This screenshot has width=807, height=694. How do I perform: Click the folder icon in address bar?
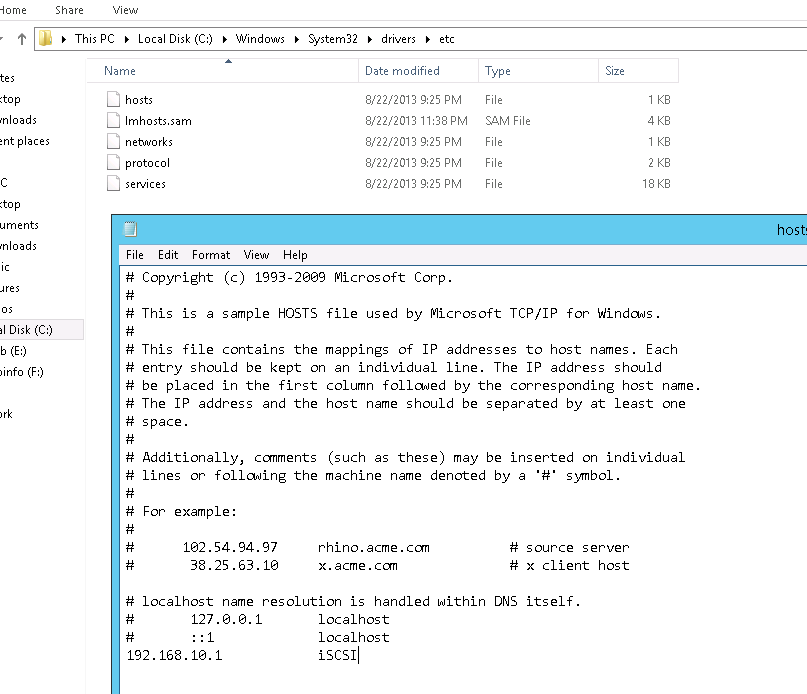click(x=46, y=39)
